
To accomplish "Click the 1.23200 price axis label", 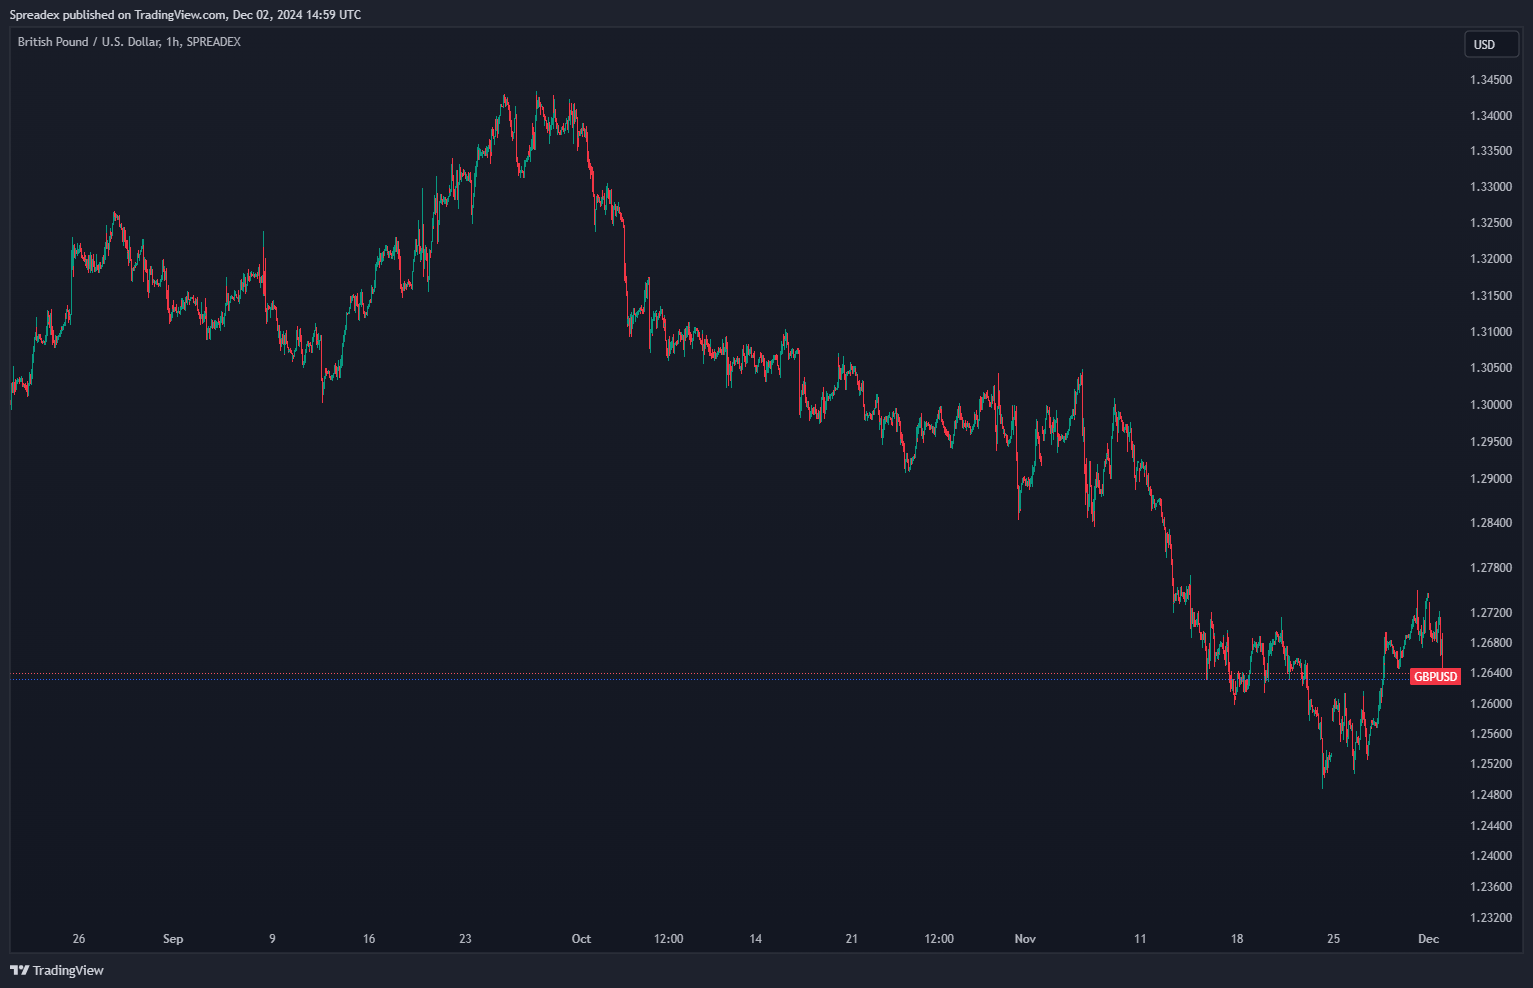I will point(1490,918).
